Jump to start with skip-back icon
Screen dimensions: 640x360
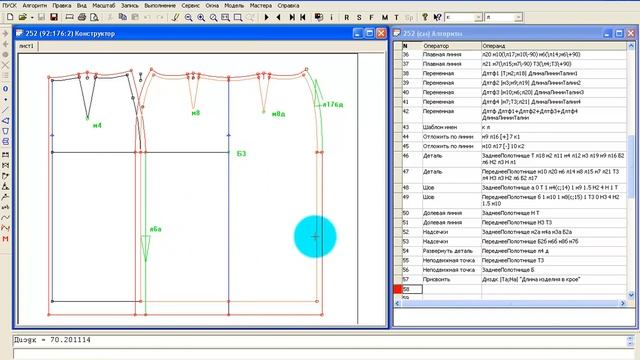click(303, 17)
